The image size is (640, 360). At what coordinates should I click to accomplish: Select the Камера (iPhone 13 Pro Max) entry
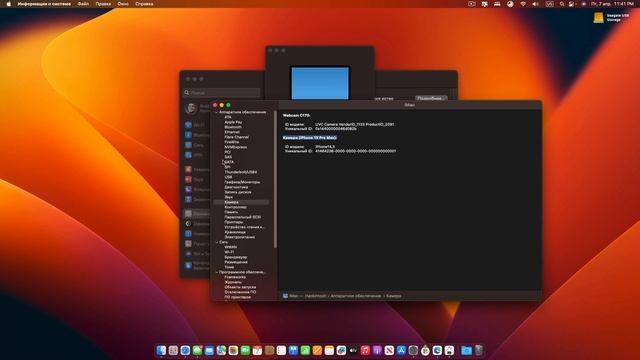310,138
